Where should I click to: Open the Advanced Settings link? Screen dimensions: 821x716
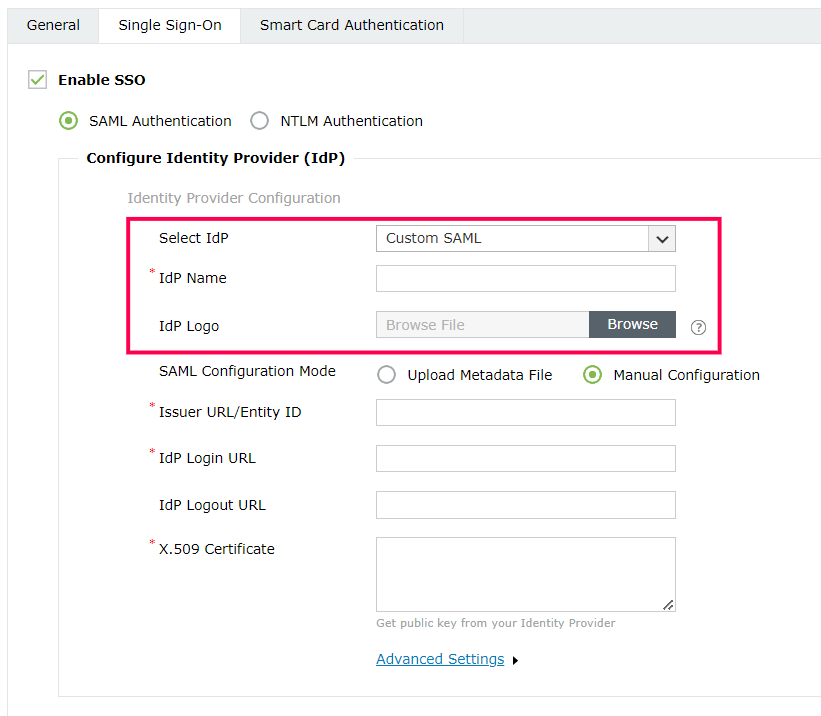[x=440, y=659]
